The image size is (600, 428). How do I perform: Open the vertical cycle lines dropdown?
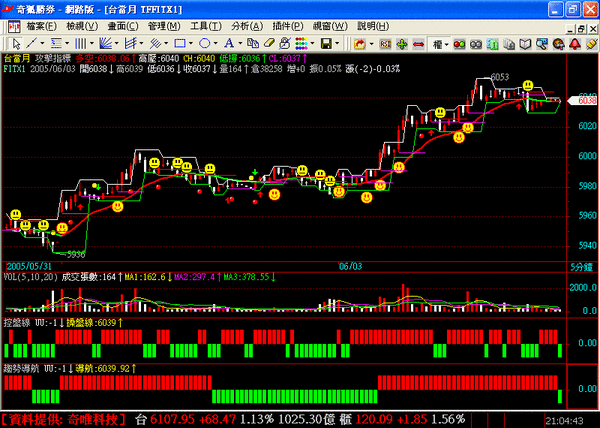click(91, 44)
